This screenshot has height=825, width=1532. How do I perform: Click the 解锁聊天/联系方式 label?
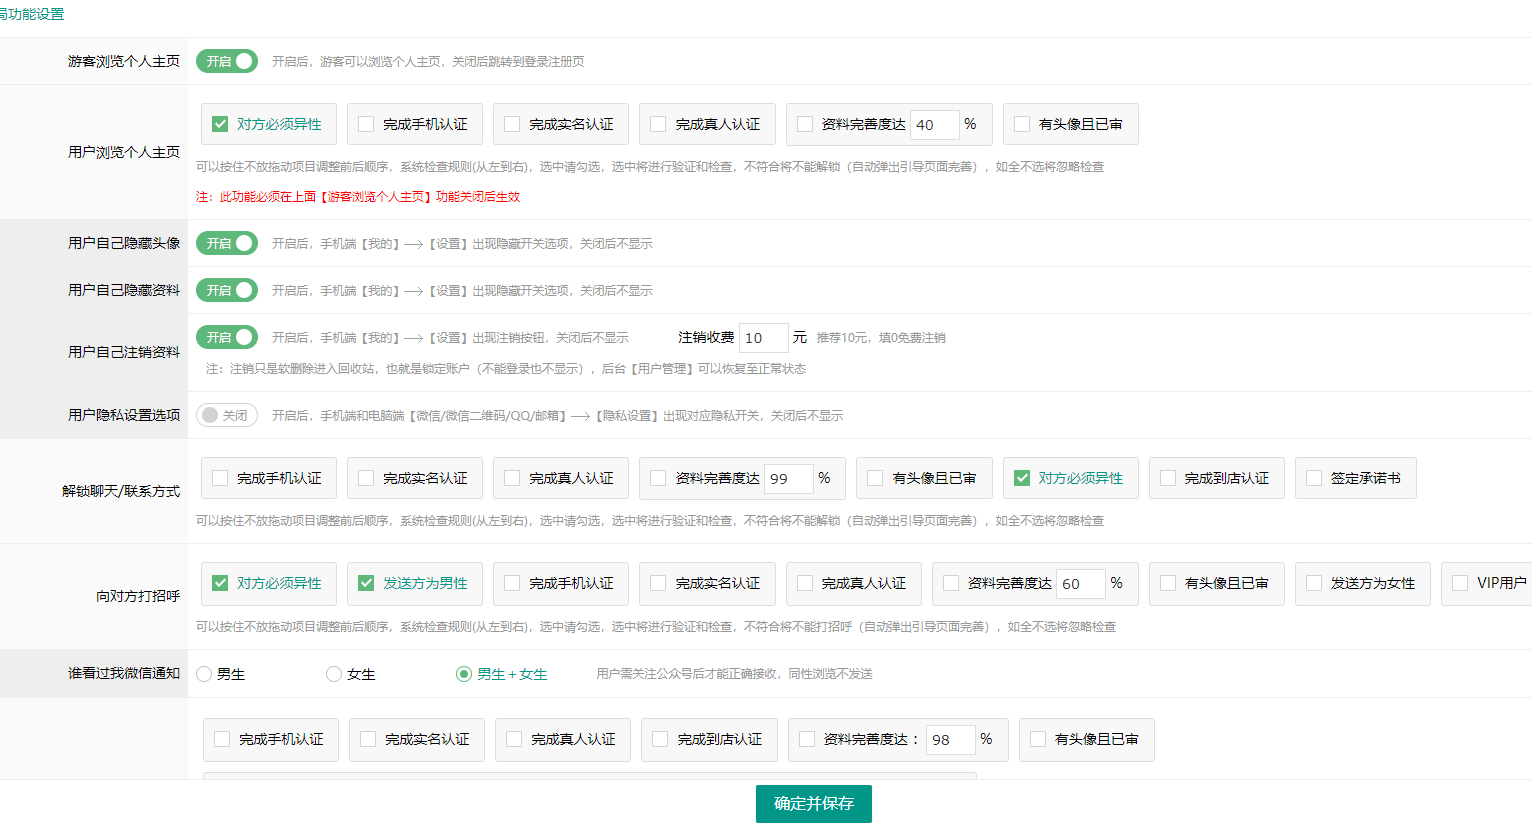point(121,491)
